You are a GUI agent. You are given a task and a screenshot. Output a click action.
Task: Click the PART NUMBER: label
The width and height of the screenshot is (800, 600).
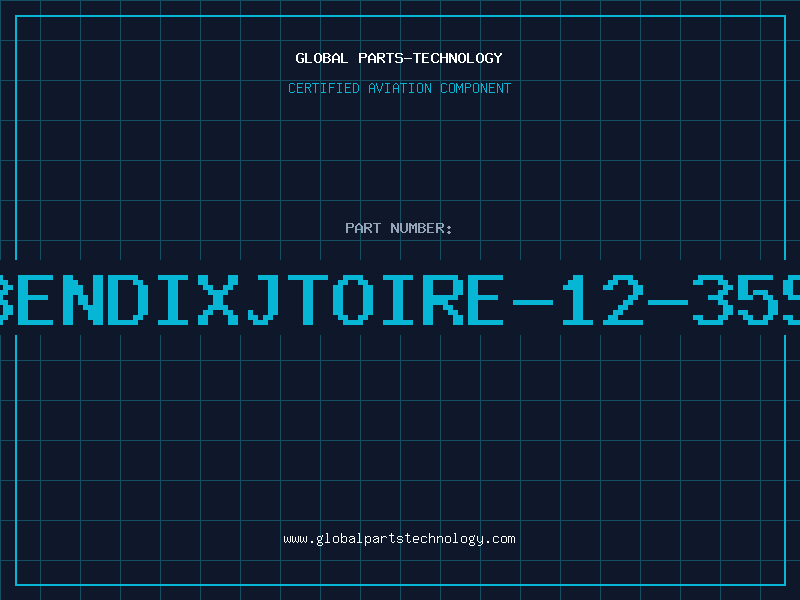[399, 228]
